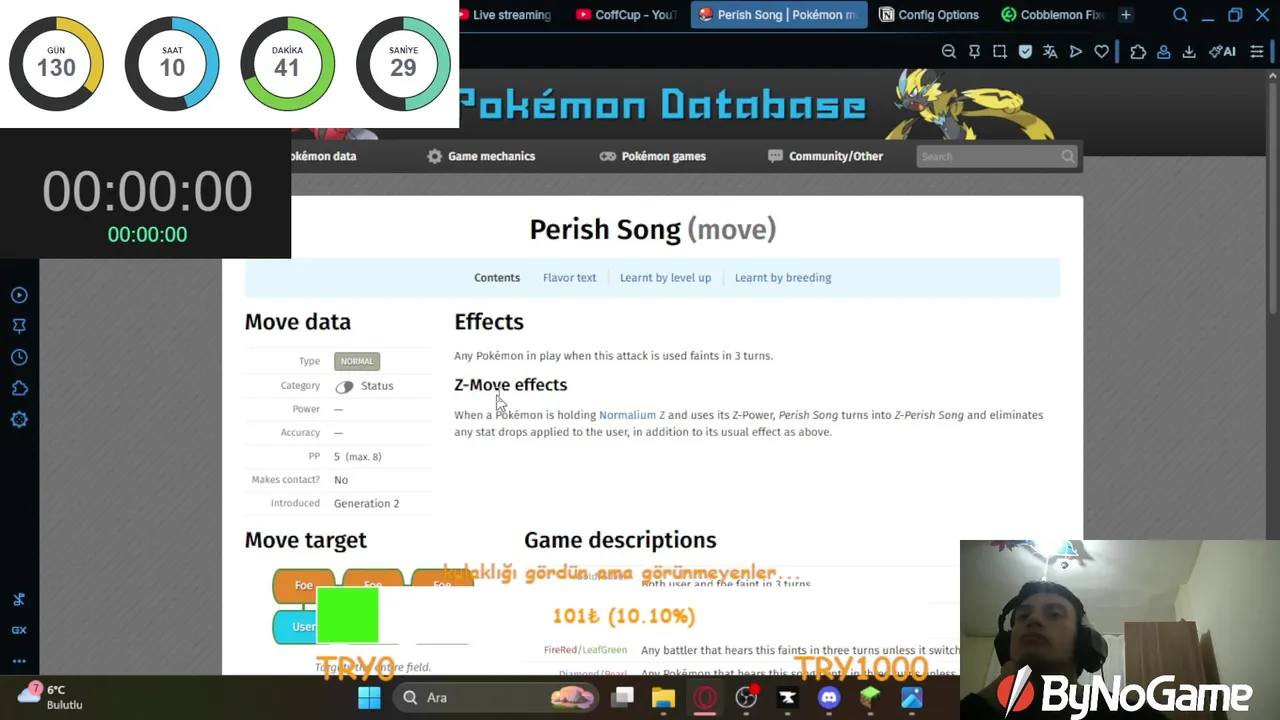
Task: Open the Photos app taskbar icon
Action: [911, 698]
